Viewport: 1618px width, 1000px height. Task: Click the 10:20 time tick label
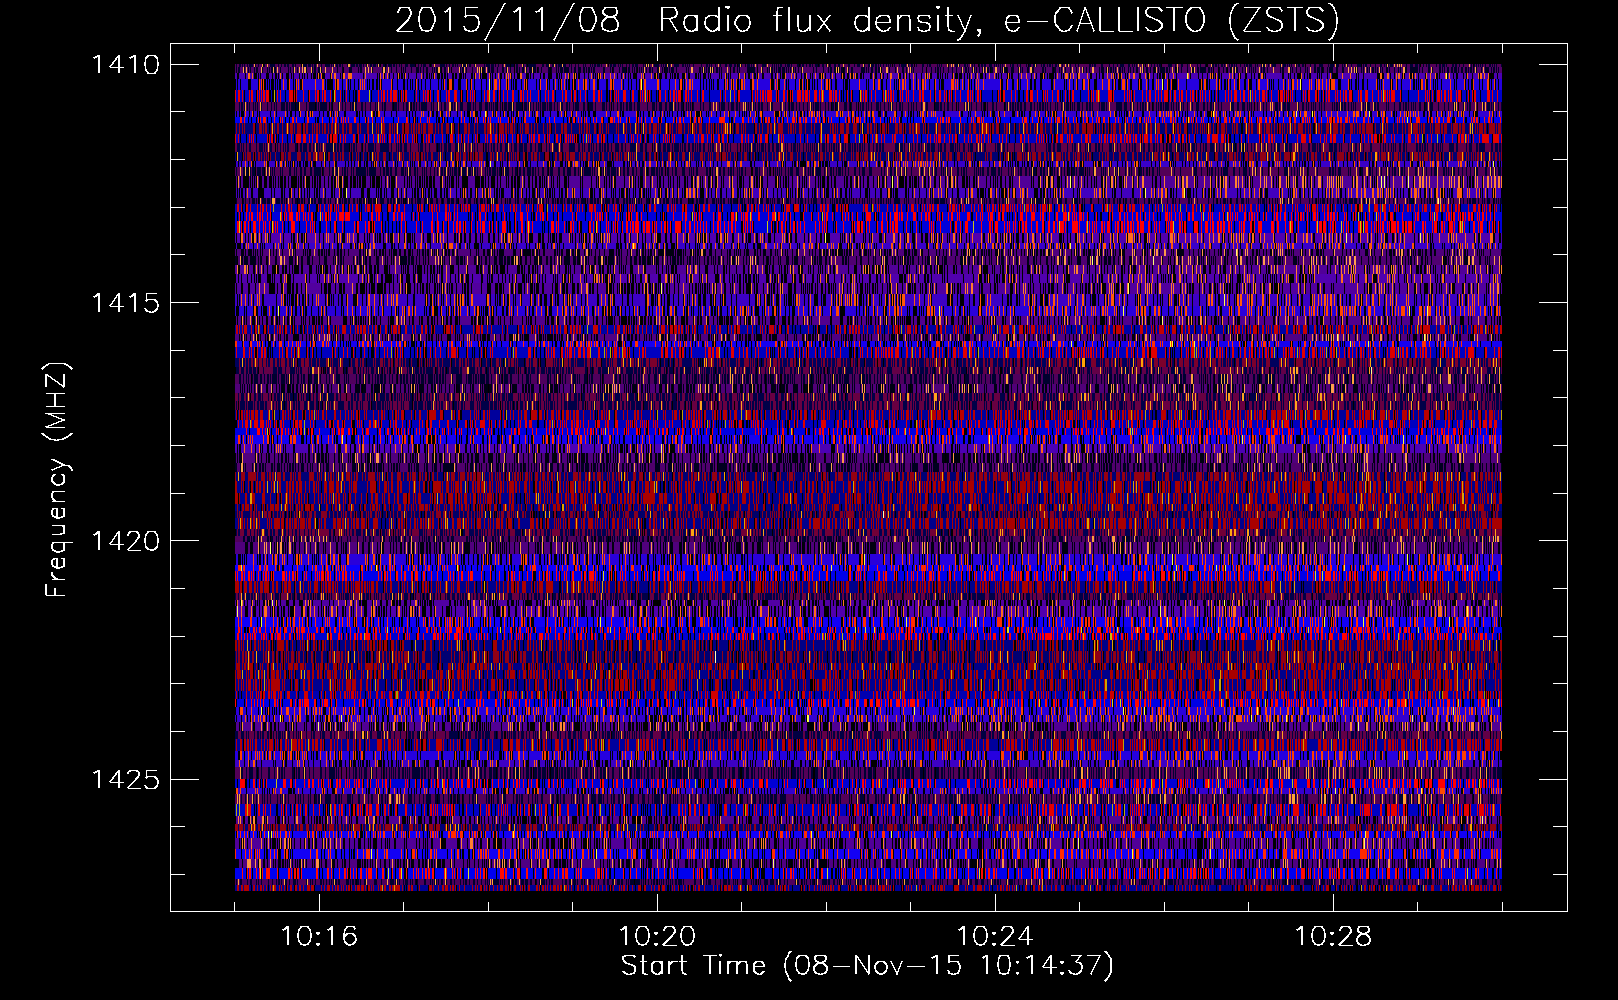[657, 937]
